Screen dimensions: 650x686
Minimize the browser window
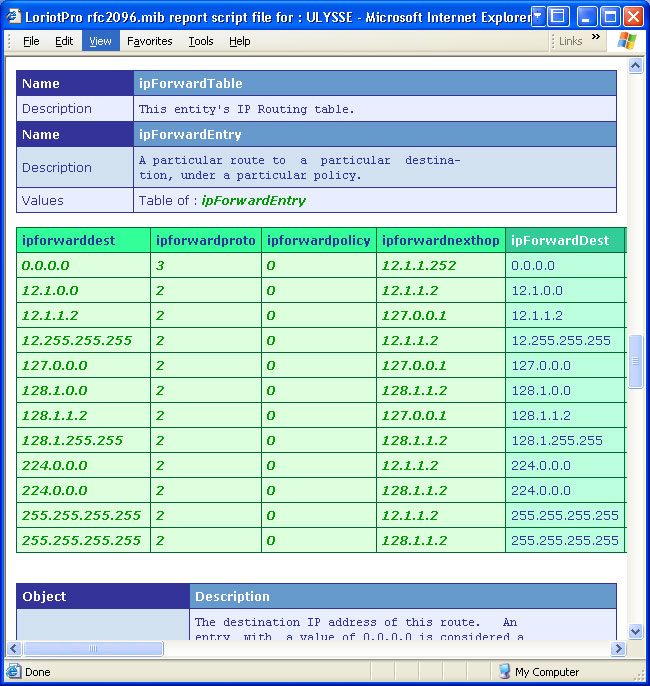point(587,17)
